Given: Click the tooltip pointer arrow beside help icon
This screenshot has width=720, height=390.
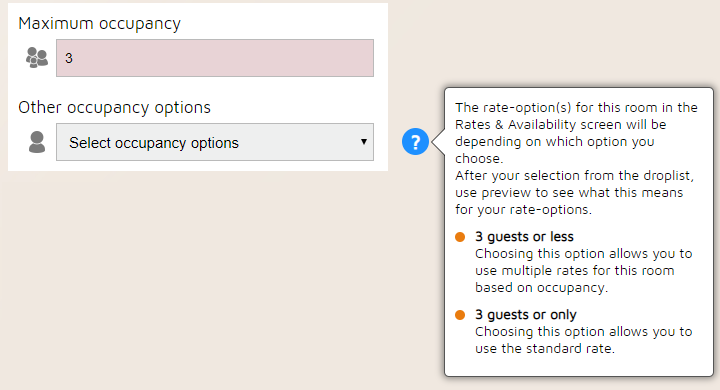Looking at the screenshot, I should point(438,142).
